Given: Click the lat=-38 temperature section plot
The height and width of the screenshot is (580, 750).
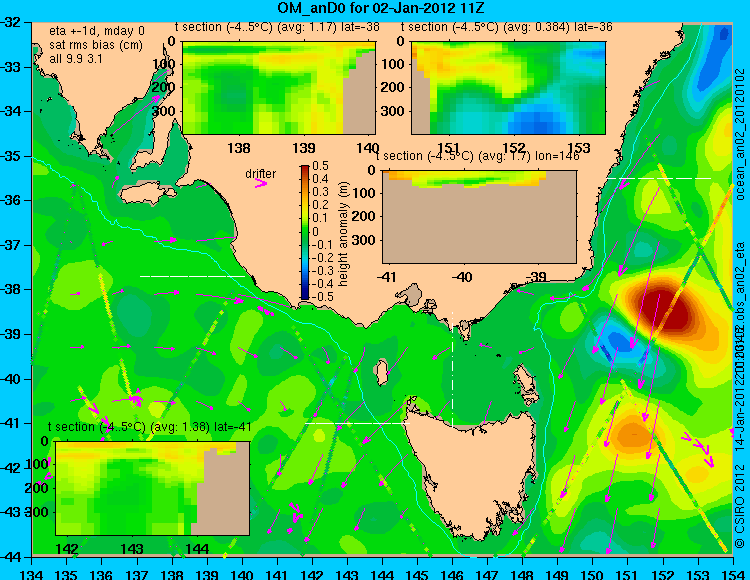Looking at the screenshot, I should click(279, 88).
